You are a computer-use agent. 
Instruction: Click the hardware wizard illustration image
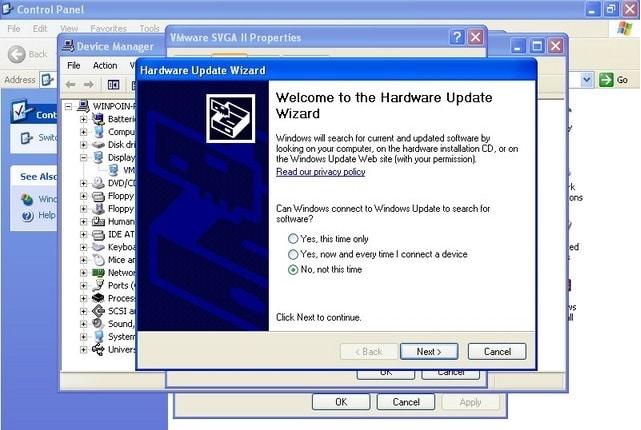point(231,119)
